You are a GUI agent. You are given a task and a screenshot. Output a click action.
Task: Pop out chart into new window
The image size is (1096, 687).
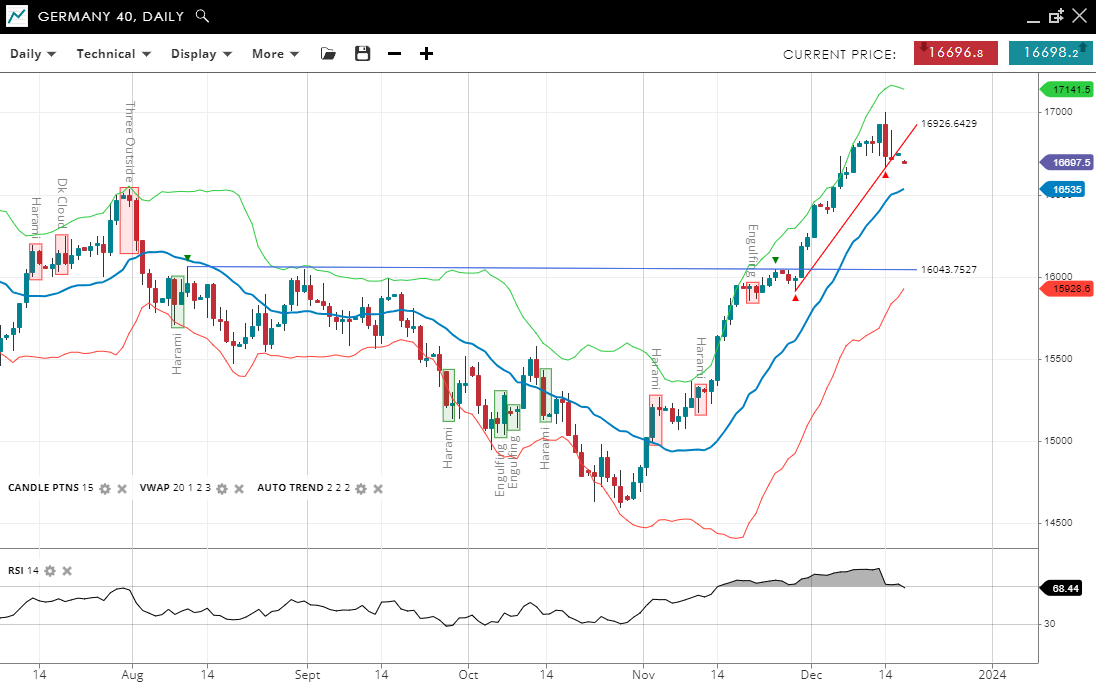pos(1056,16)
